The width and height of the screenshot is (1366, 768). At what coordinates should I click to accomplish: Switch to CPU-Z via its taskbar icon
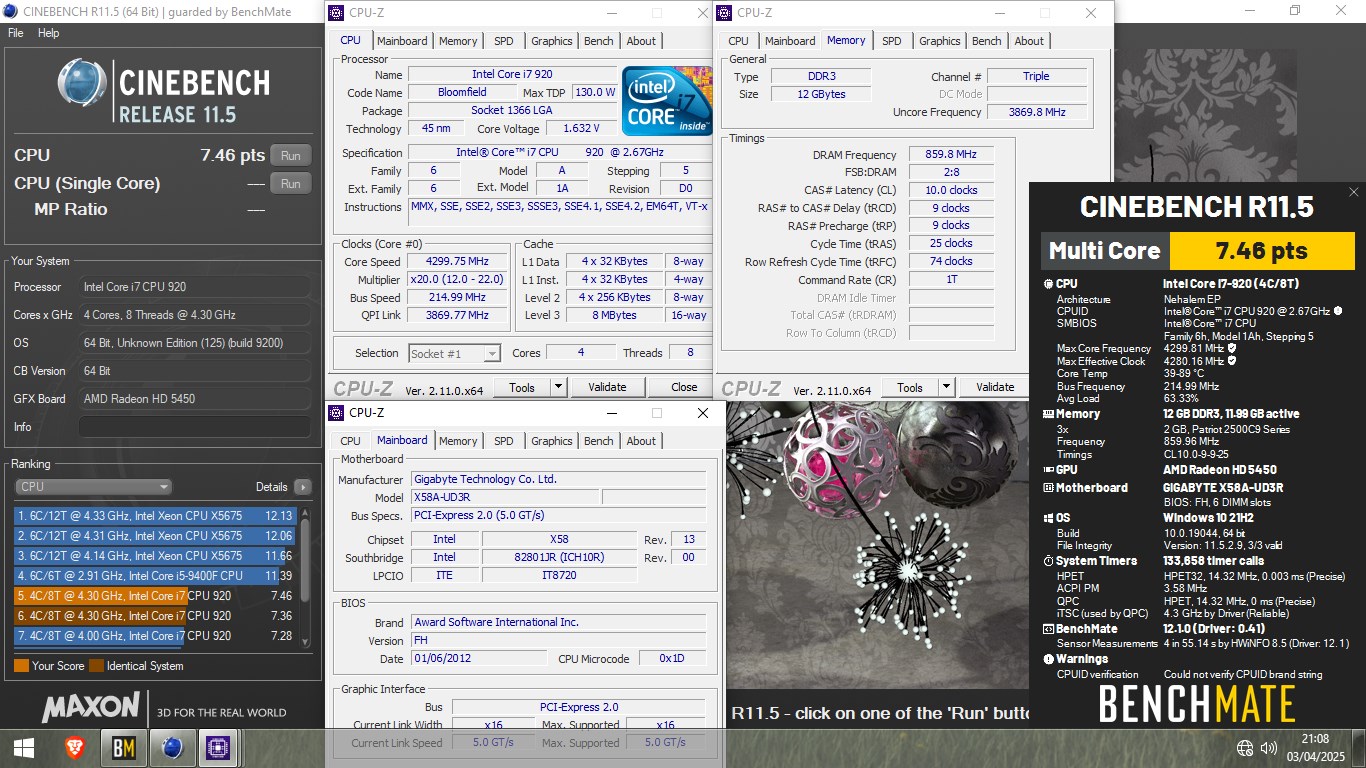(218, 747)
